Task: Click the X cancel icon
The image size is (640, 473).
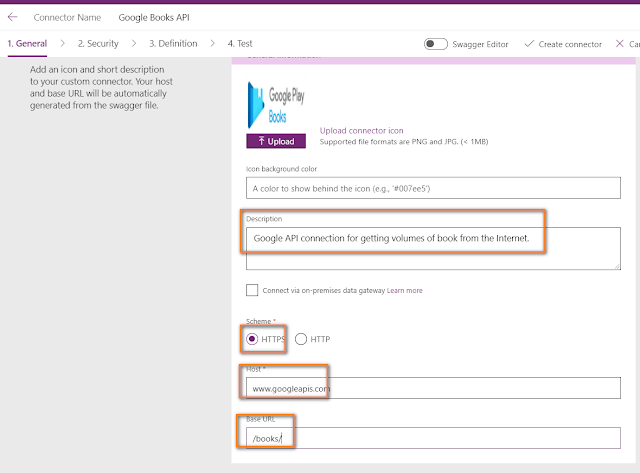Action: (620, 44)
